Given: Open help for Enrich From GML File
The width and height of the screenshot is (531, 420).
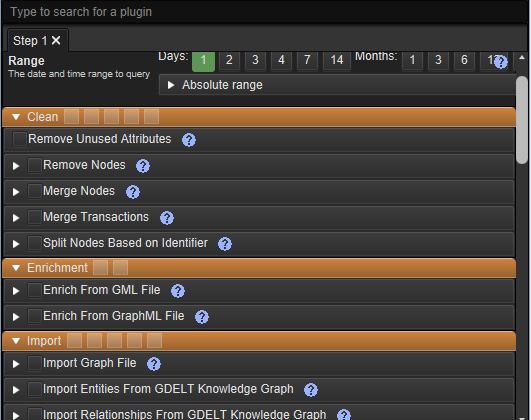Looking at the screenshot, I should 178,291.
